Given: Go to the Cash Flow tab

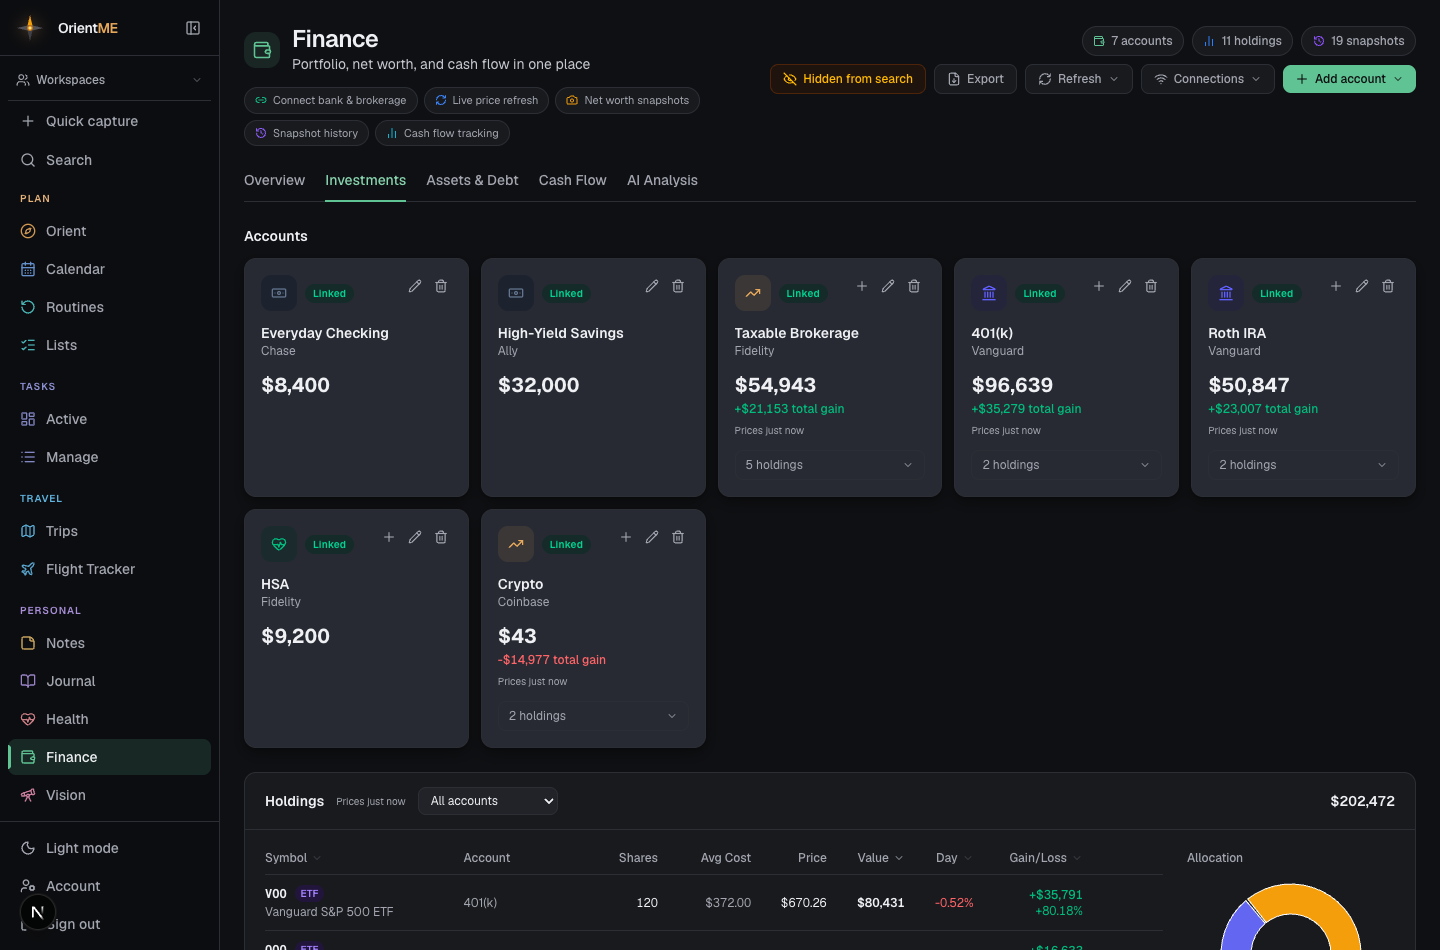Looking at the screenshot, I should coord(572,181).
